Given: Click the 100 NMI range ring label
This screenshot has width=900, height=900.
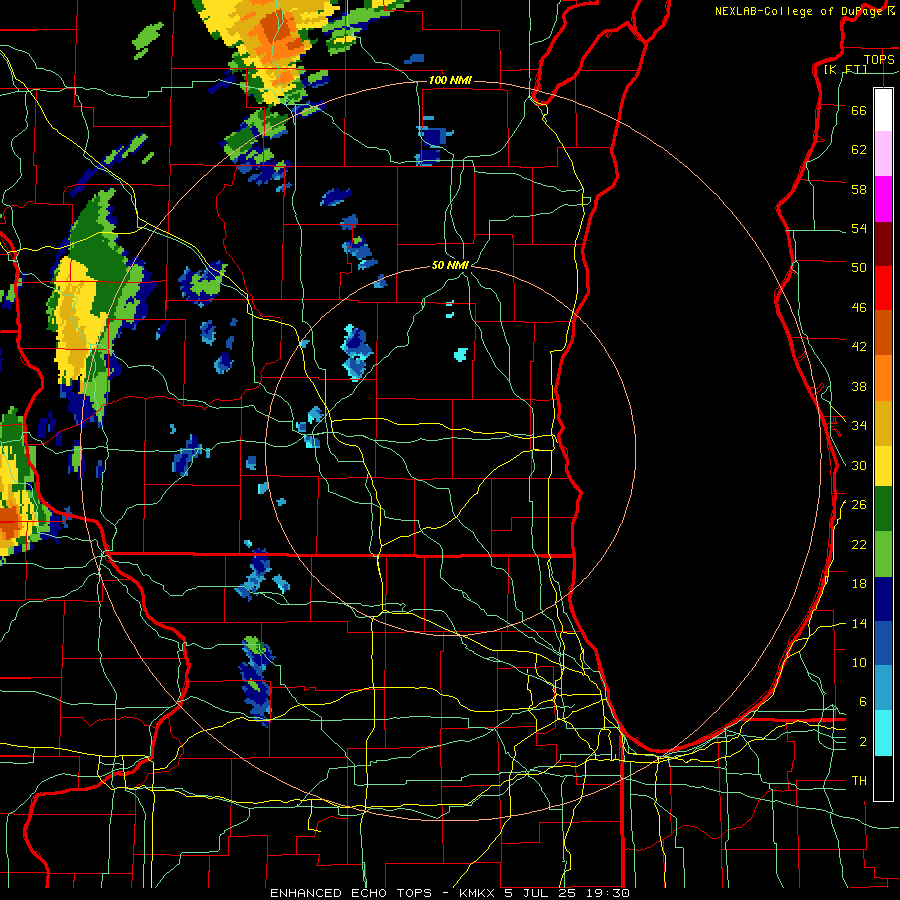Looking at the screenshot, I should 450,80.
